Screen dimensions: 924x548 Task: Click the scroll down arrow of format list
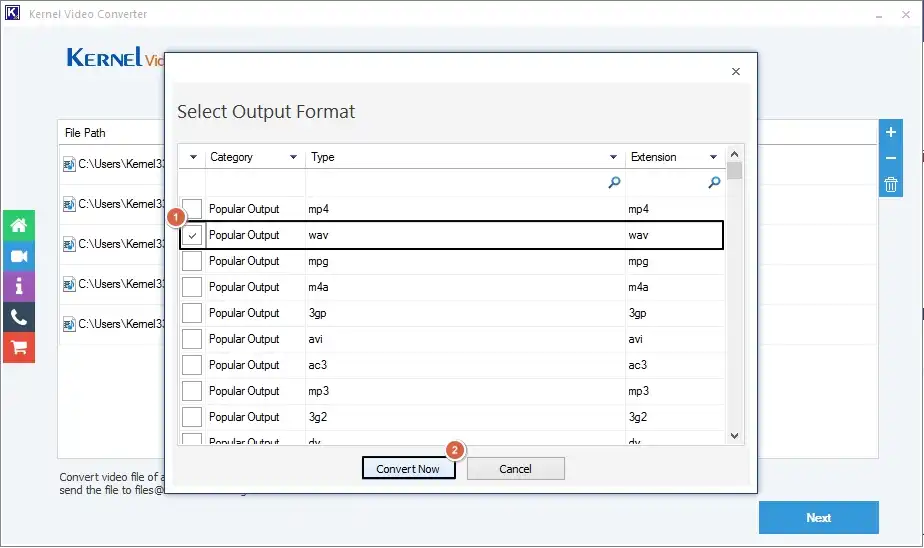[x=734, y=436]
